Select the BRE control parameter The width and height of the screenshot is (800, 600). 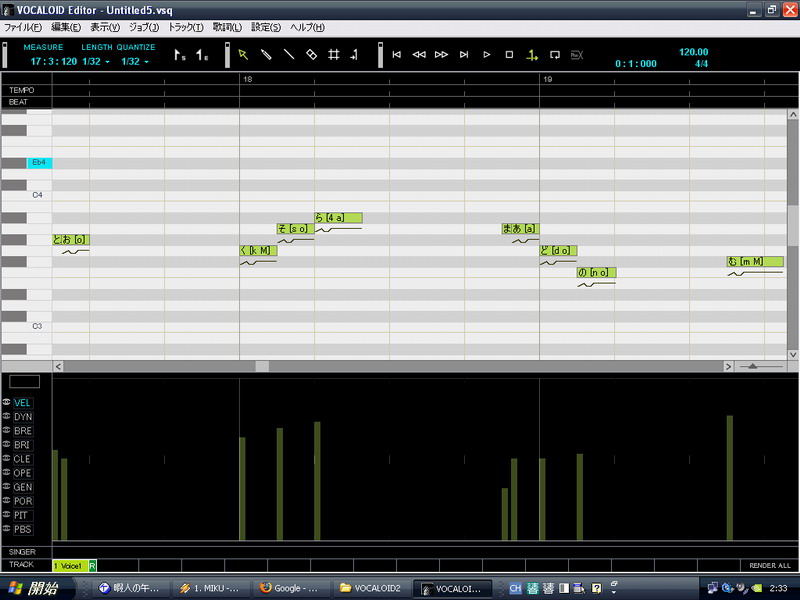click(22, 431)
